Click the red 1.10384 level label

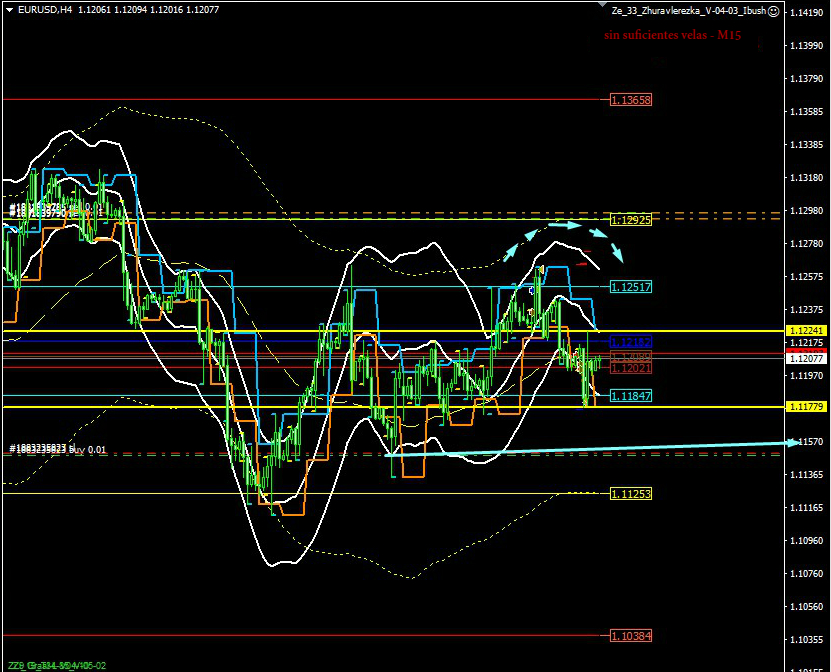coord(631,636)
